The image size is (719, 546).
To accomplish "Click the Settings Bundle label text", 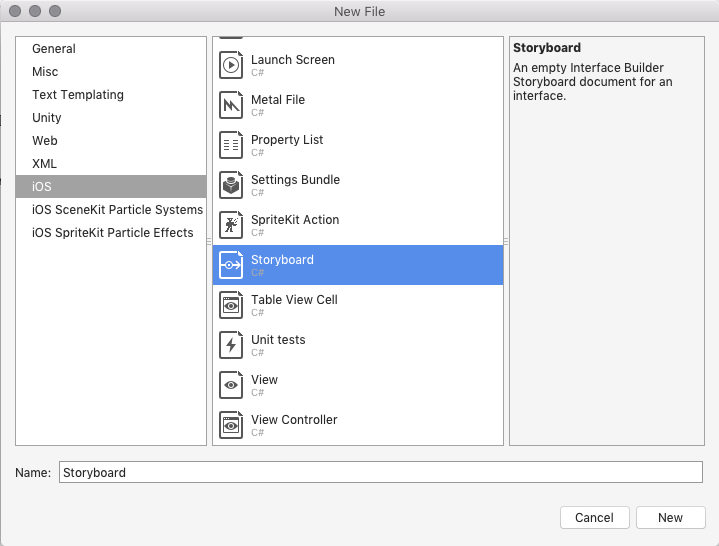I will point(295,179).
